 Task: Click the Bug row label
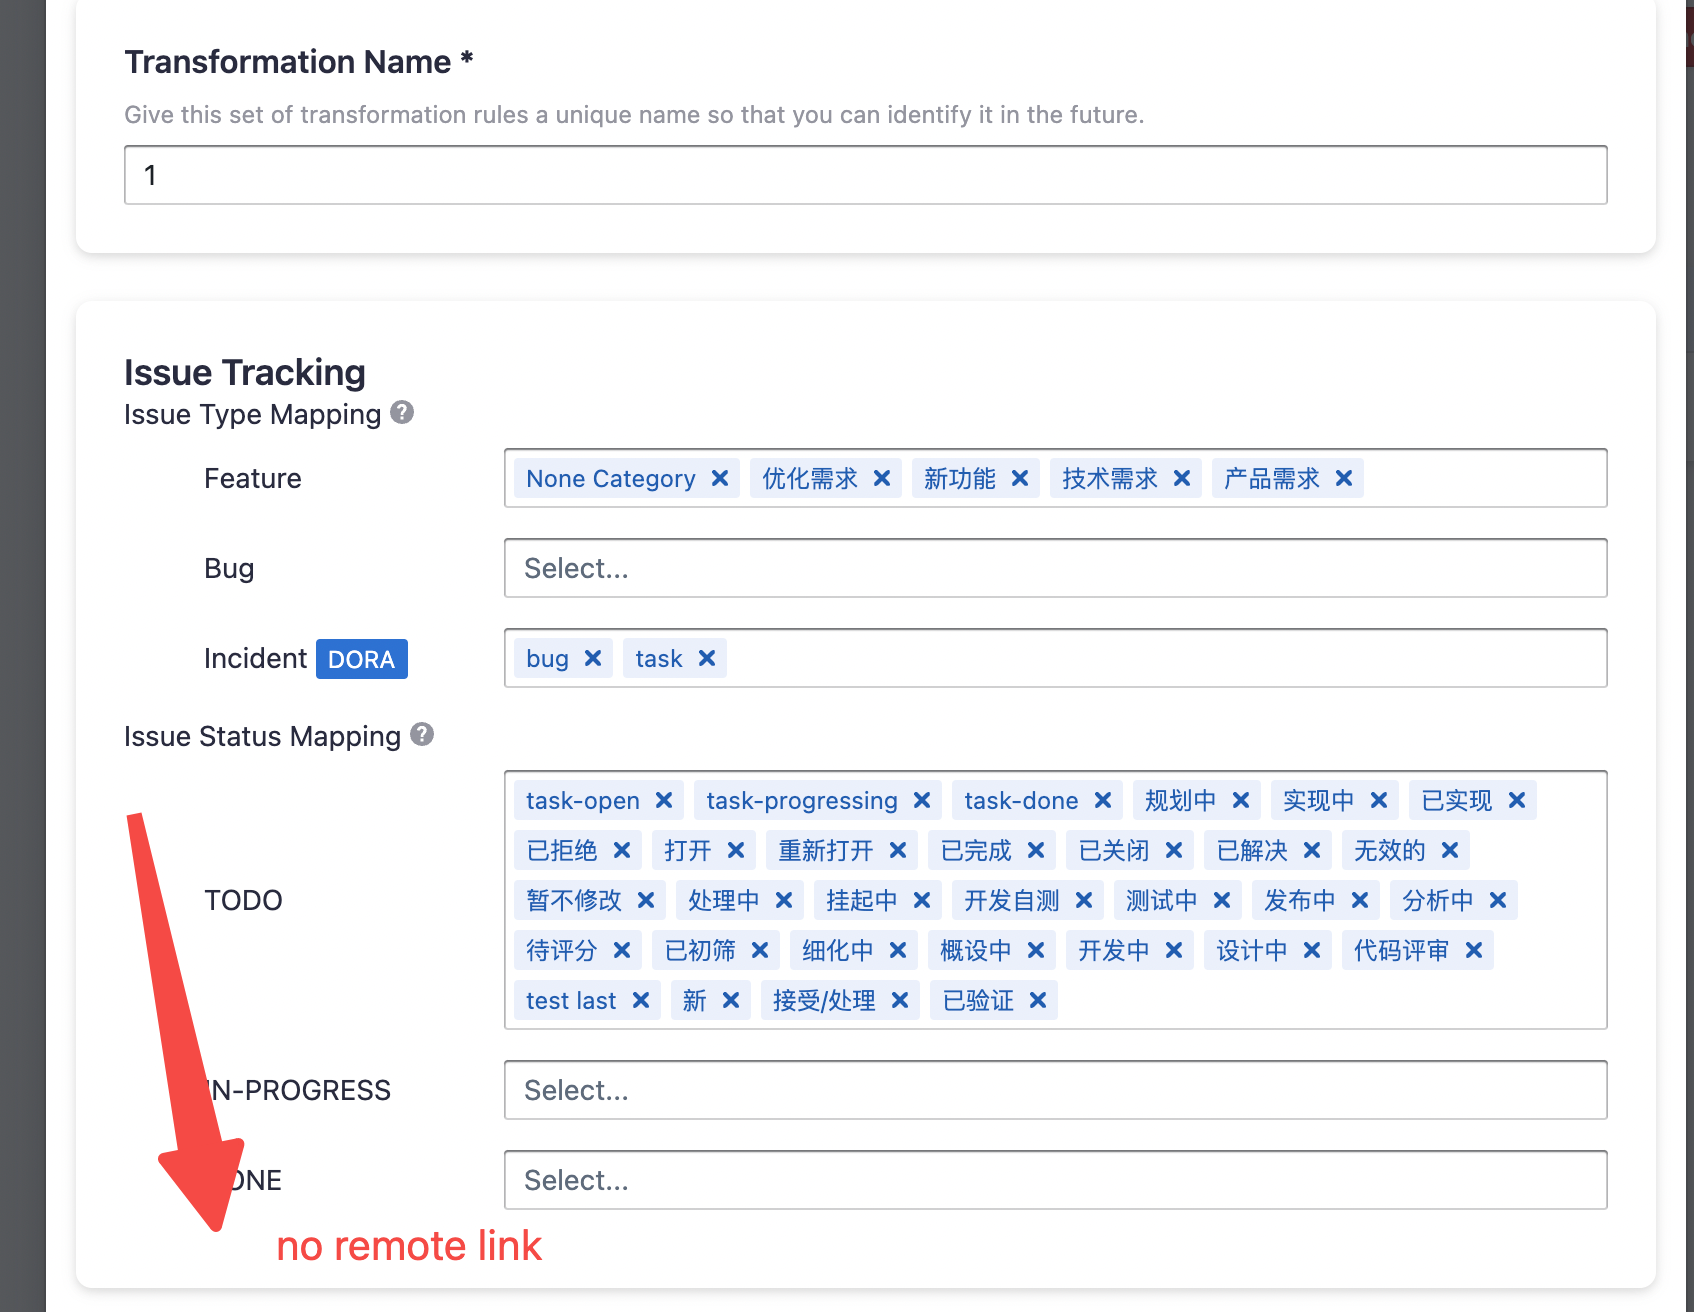(229, 568)
